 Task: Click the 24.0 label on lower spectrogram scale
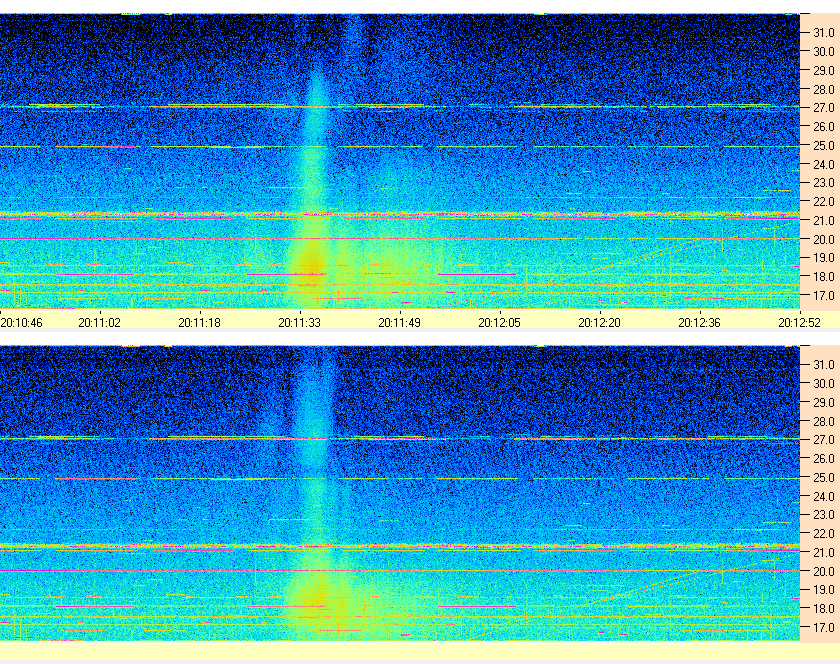[x=824, y=496]
